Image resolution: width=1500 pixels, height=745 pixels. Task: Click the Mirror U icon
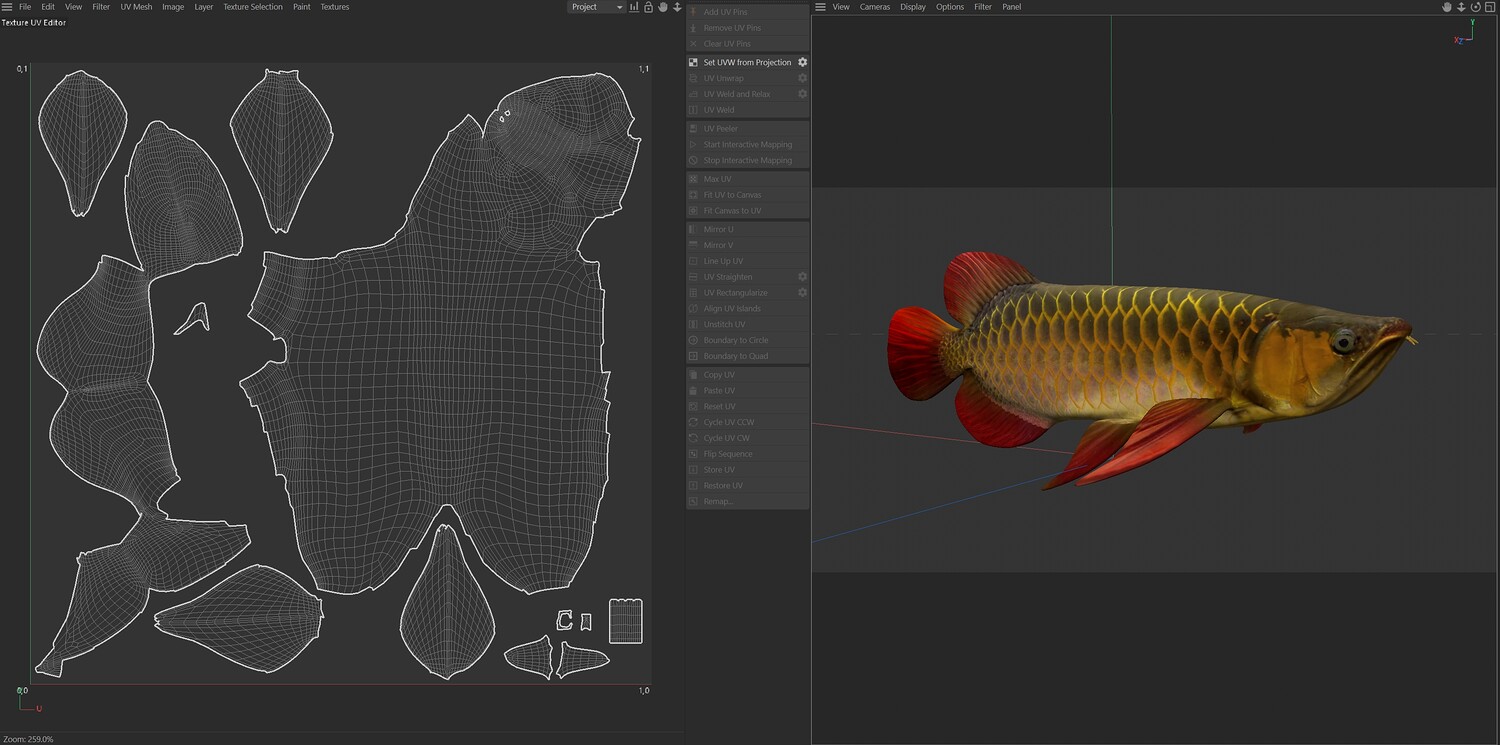click(694, 229)
